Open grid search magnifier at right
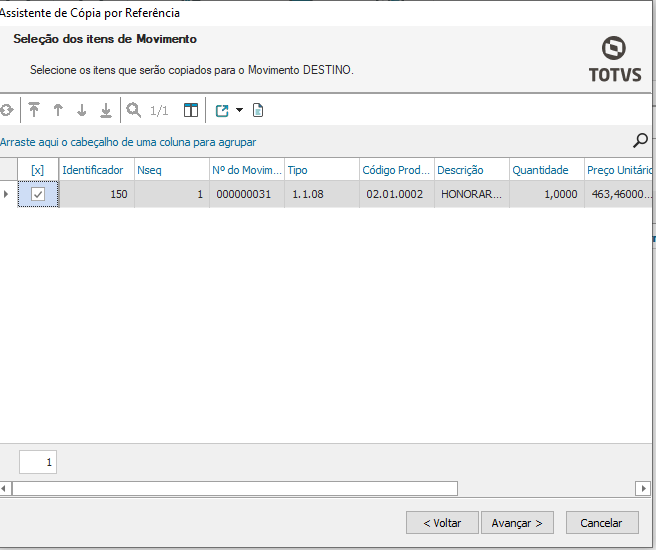This screenshot has height=550, width=656. [x=641, y=140]
